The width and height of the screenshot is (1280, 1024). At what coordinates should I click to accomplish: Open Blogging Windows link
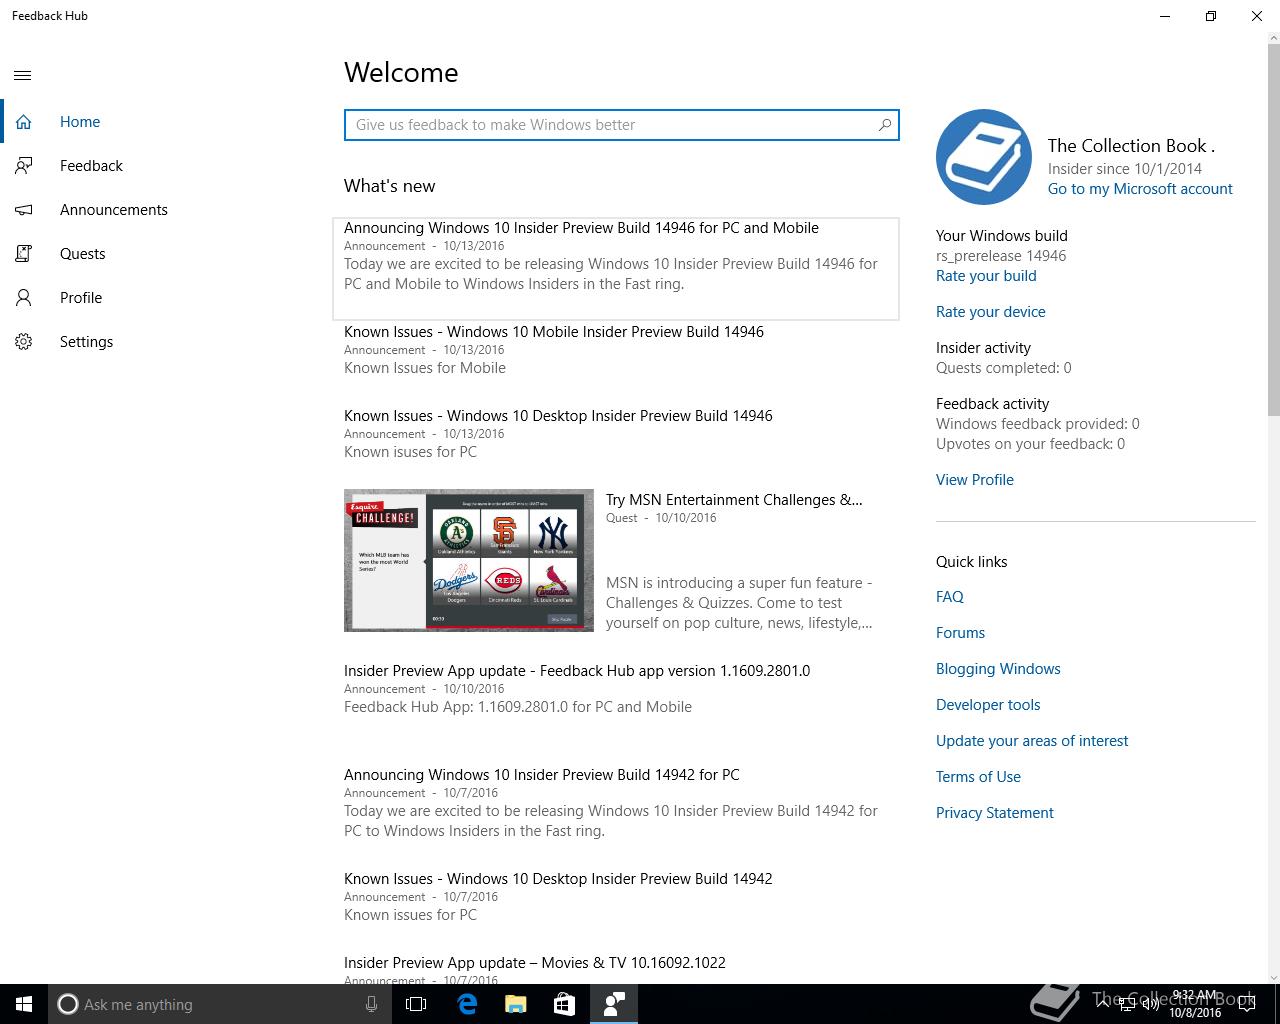coord(998,669)
